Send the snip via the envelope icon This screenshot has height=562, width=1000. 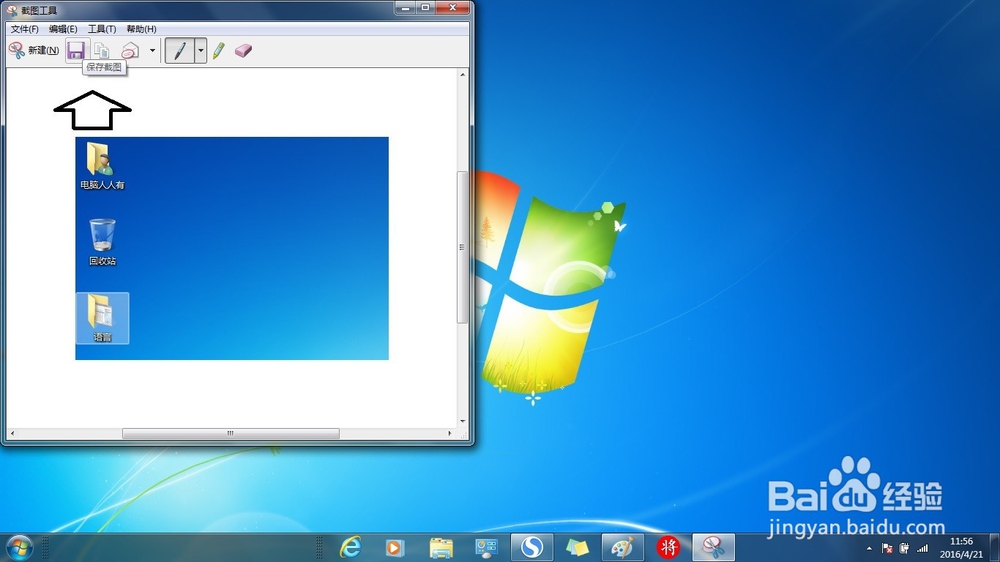click(130, 50)
